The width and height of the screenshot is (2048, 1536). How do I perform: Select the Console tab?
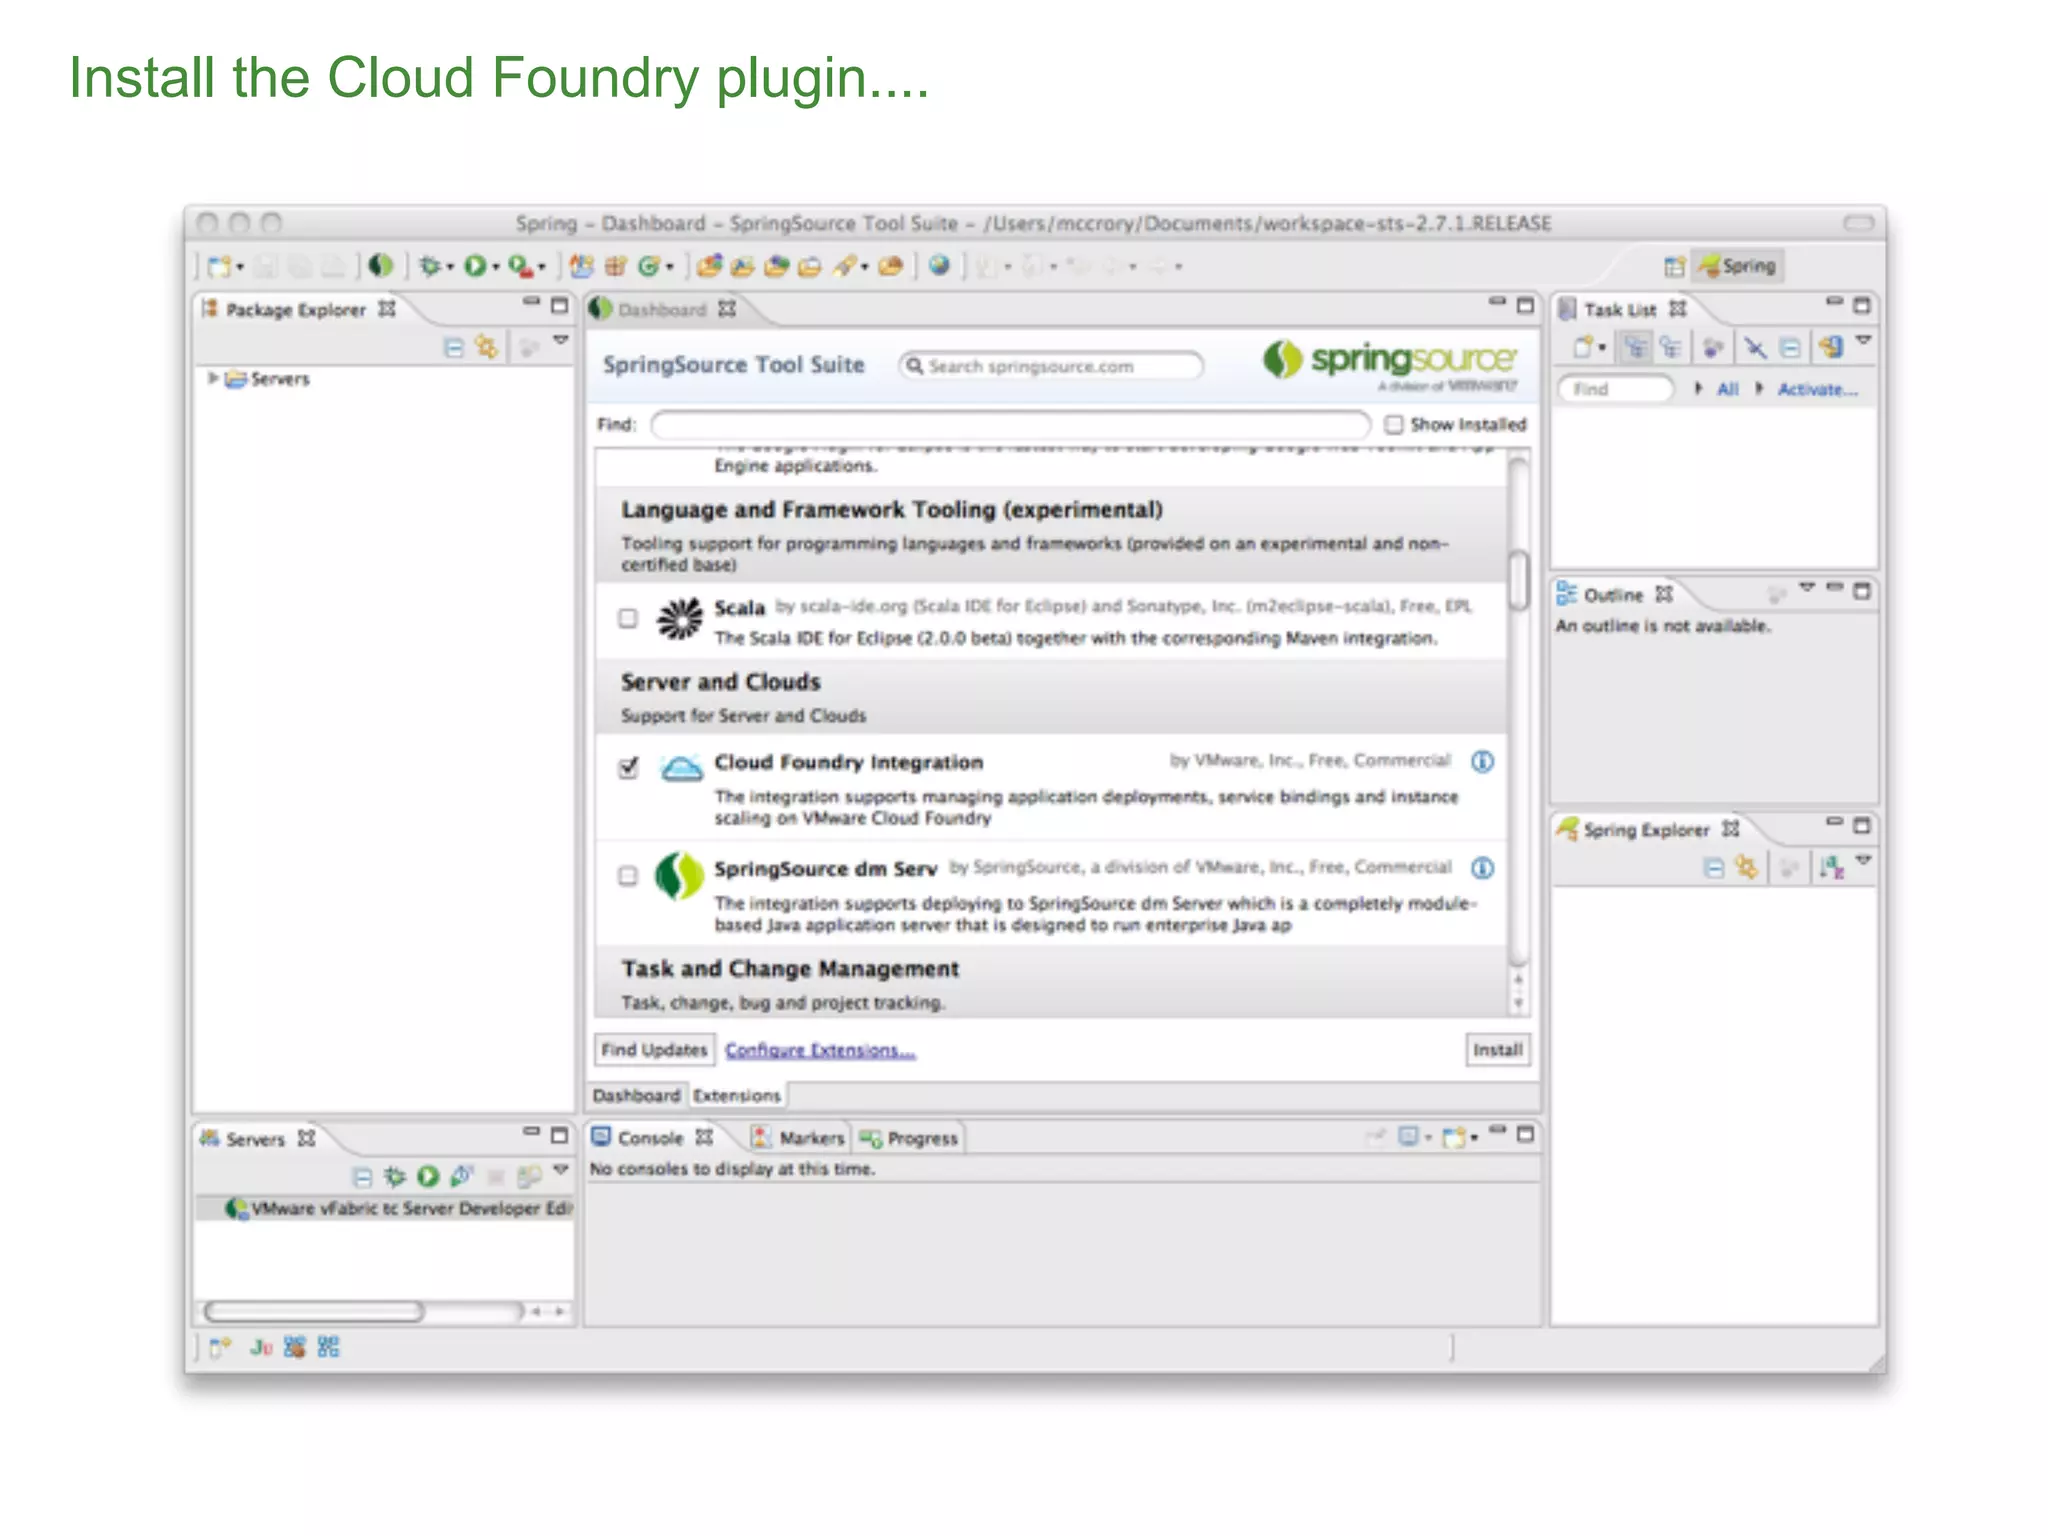(x=651, y=1138)
